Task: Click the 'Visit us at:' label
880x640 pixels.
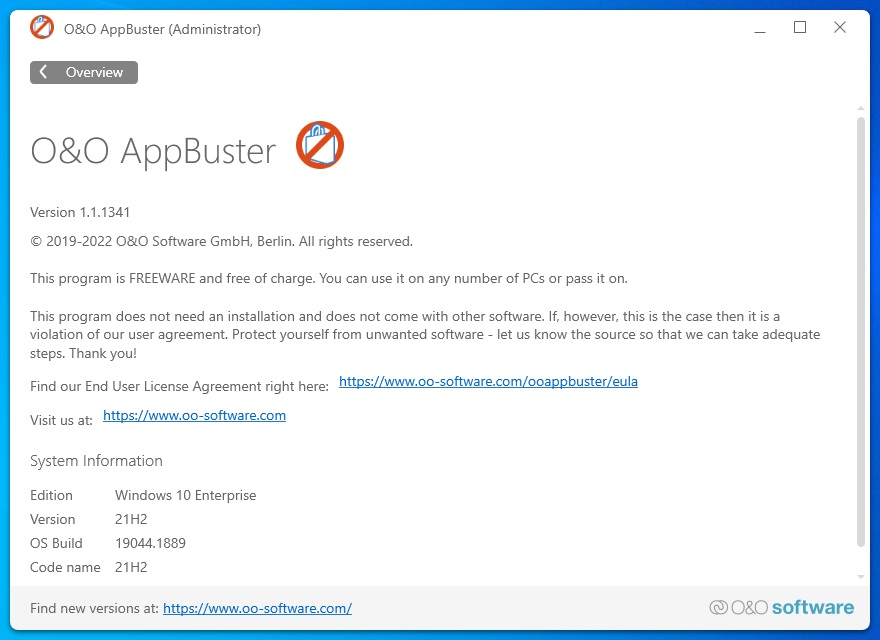Action: tap(61, 420)
